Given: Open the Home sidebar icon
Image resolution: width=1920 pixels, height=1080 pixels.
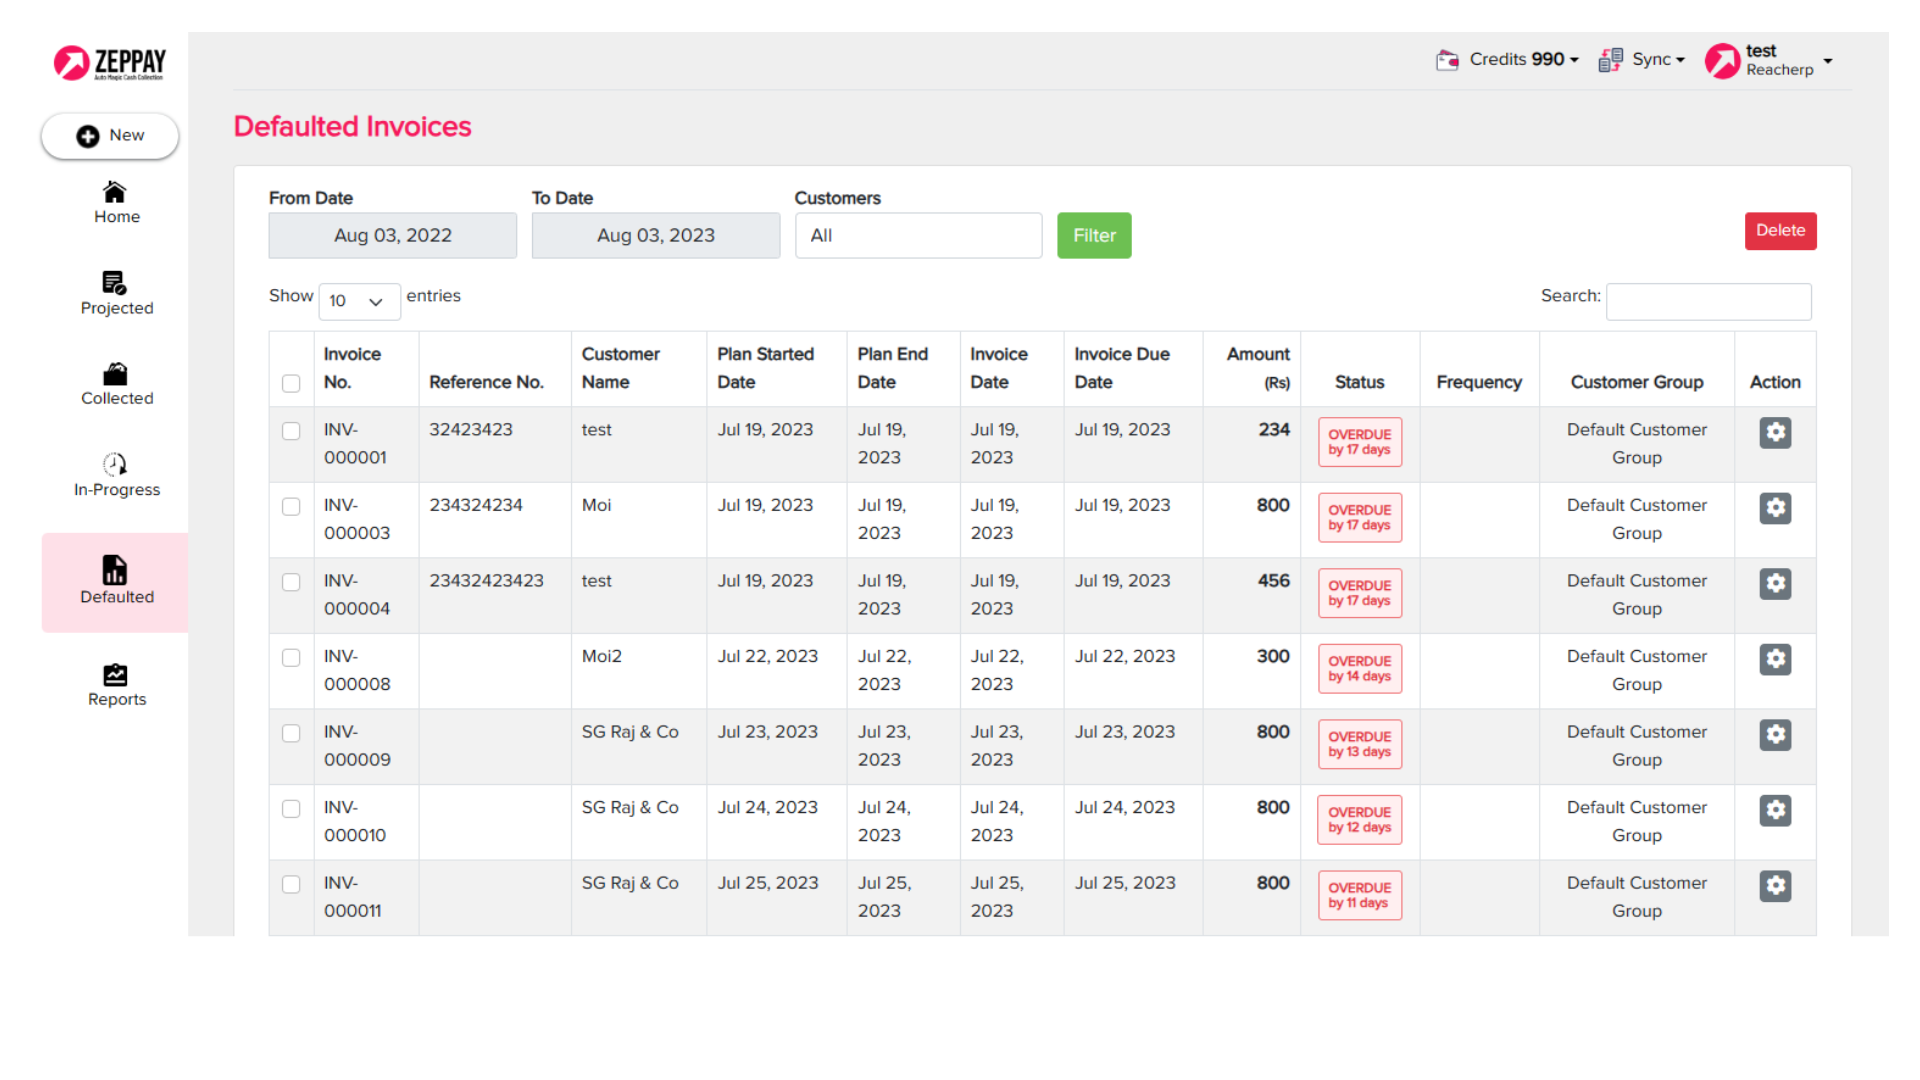Looking at the screenshot, I should [115, 192].
